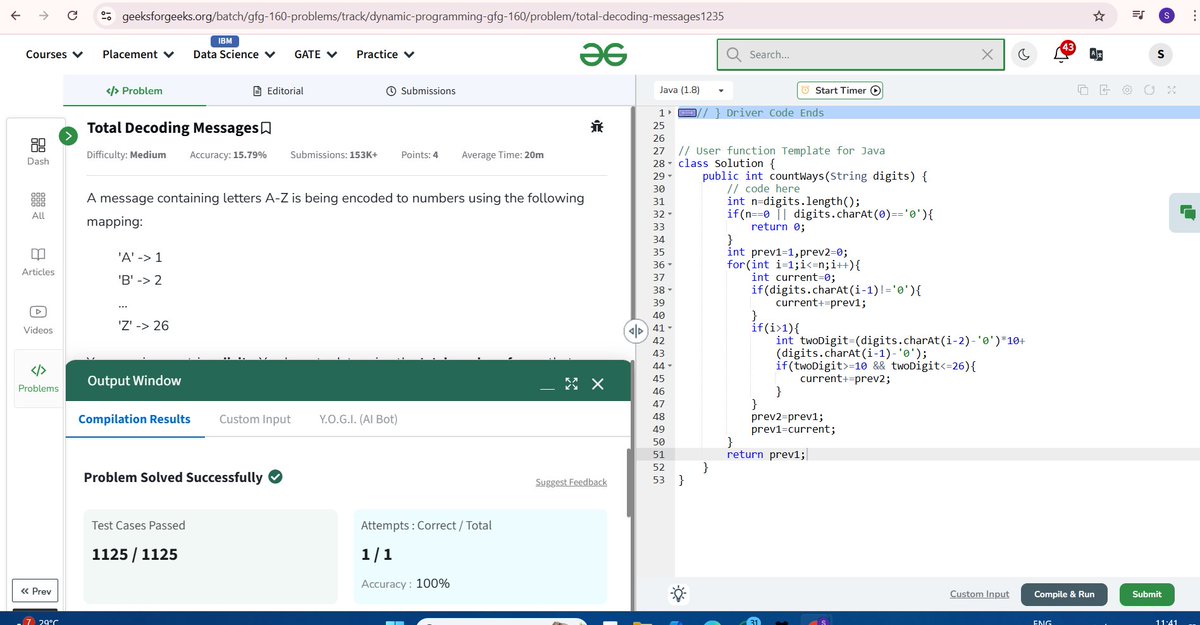This screenshot has width=1200, height=625.
Task: Click the copy code icon
Action: [x=1081, y=90]
